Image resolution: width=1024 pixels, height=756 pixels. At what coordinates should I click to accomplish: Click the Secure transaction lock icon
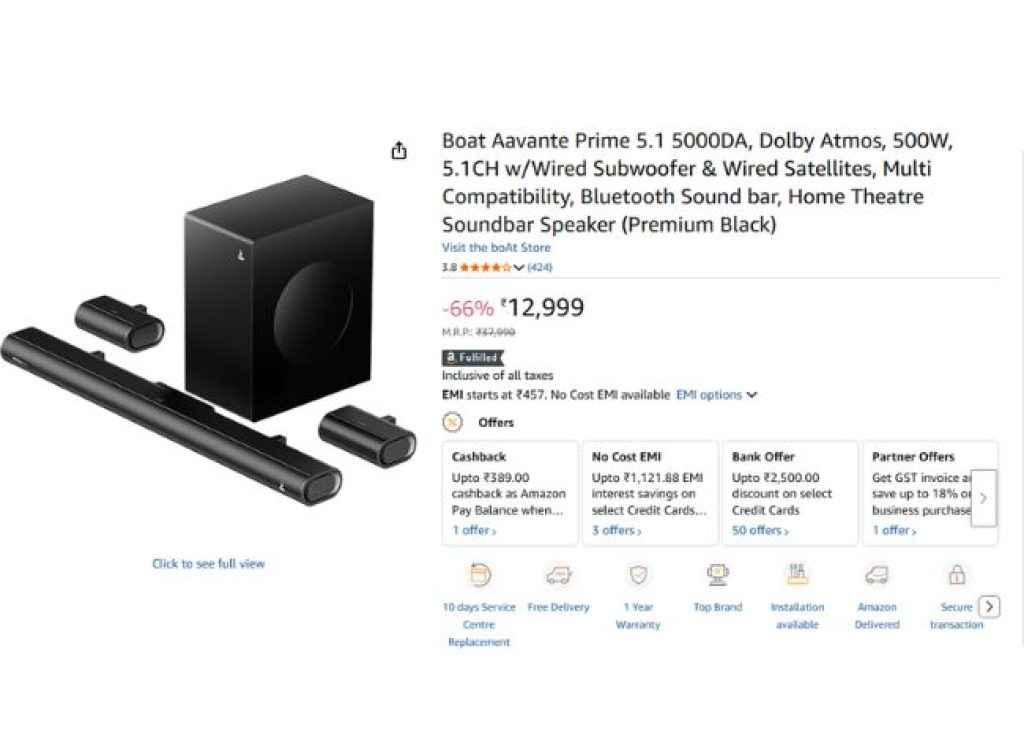pyautogui.click(x=957, y=575)
